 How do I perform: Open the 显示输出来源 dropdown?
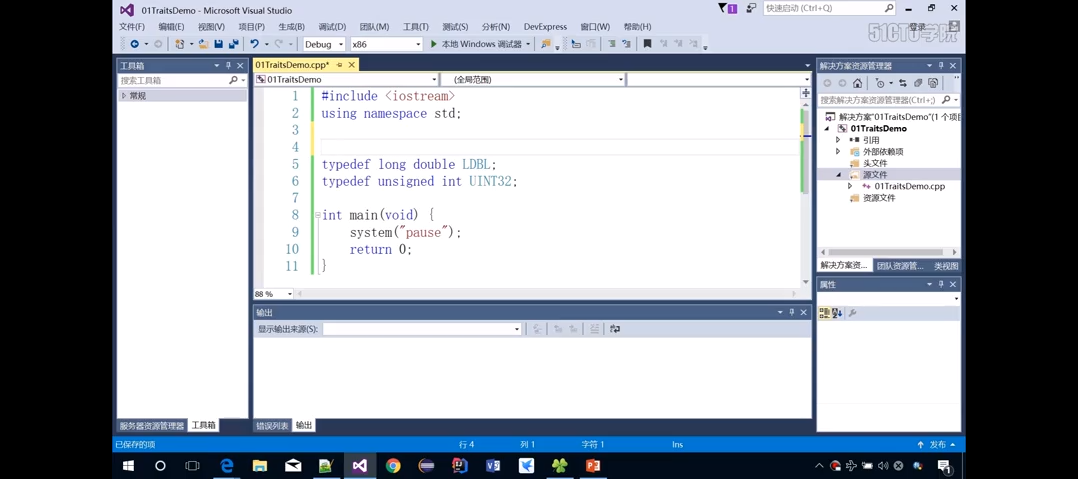(x=422, y=329)
